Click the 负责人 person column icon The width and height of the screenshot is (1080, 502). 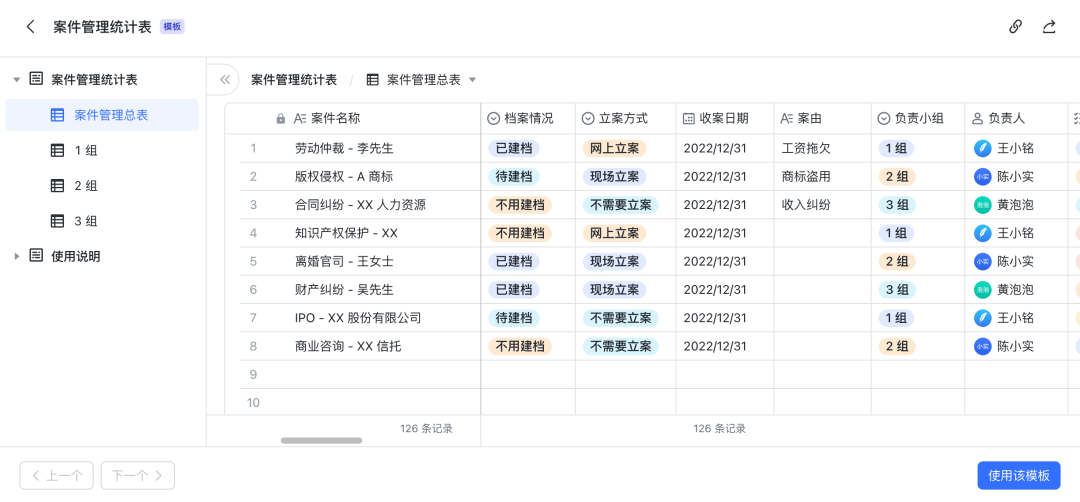point(977,119)
